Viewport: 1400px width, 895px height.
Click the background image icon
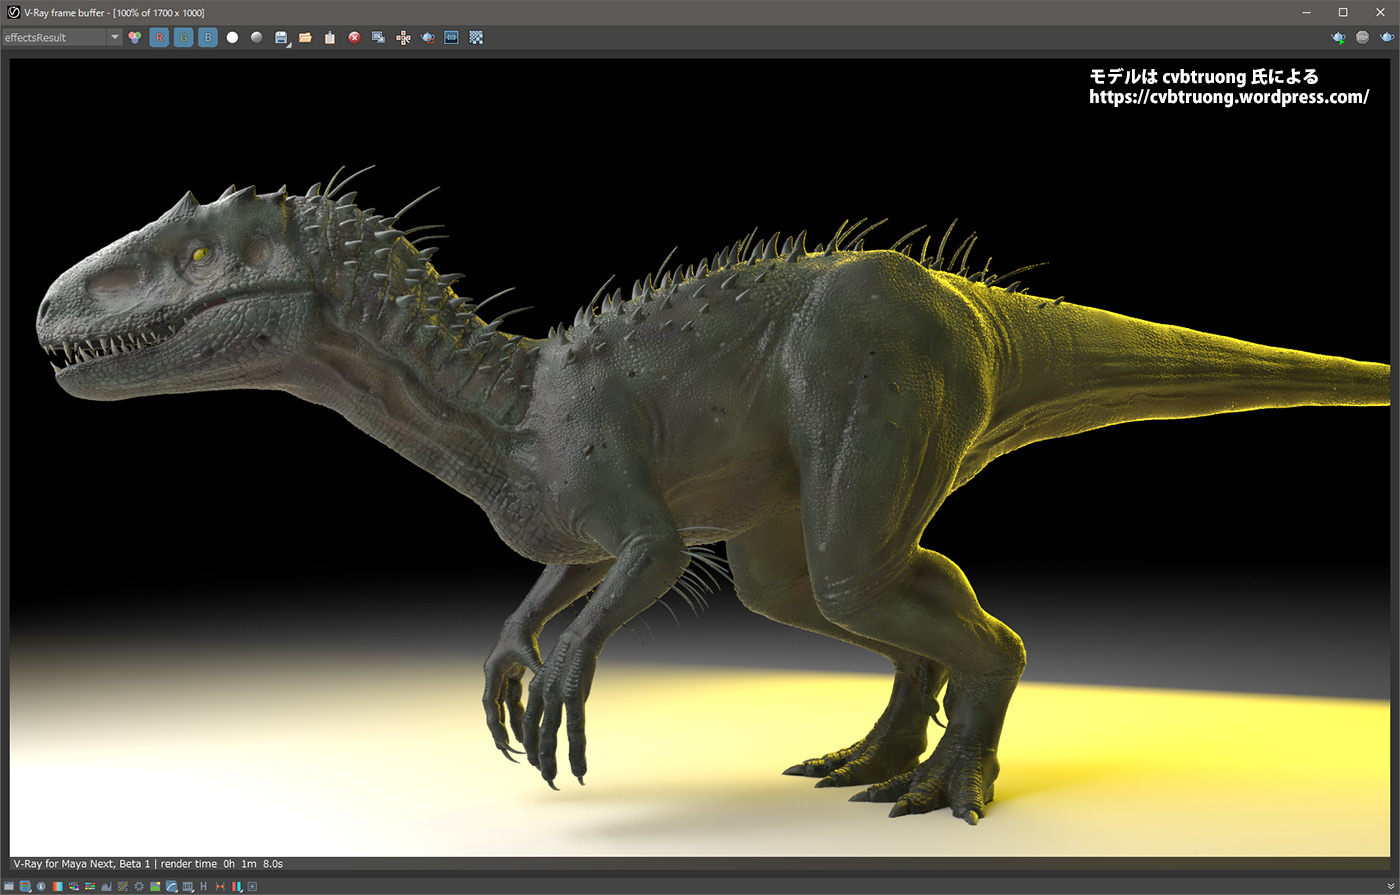pyautogui.click(x=155, y=886)
